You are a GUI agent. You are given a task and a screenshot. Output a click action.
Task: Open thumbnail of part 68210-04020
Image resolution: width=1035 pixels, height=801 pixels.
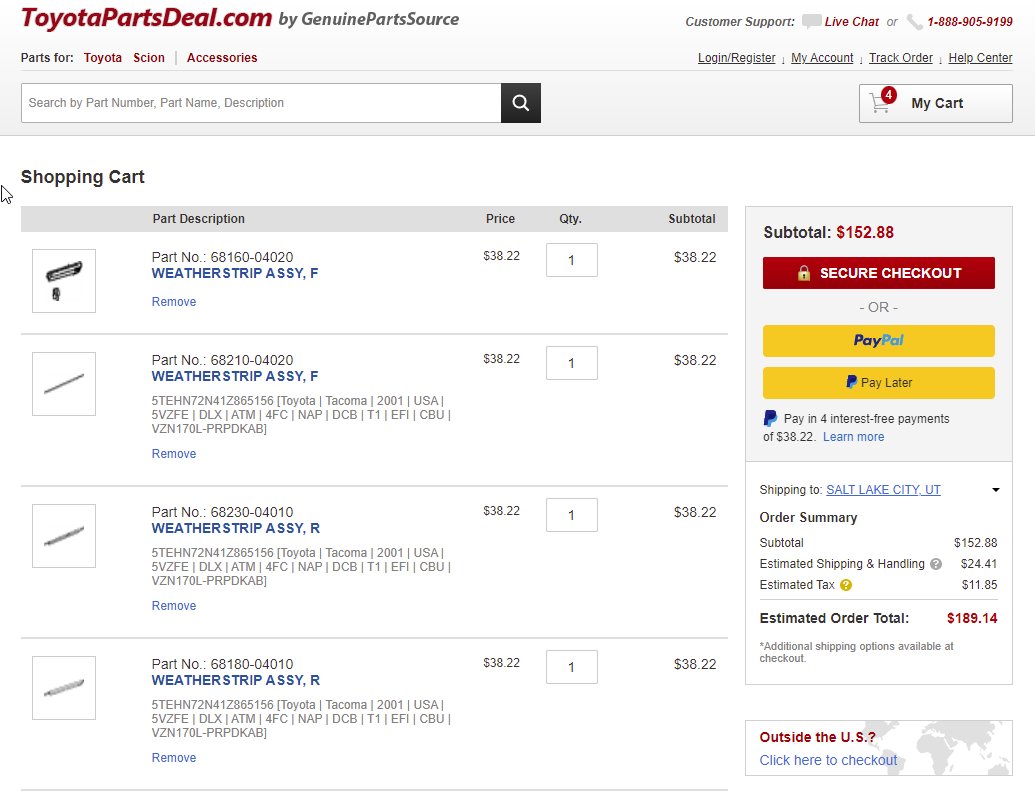pyautogui.click(x=64, y=384)
